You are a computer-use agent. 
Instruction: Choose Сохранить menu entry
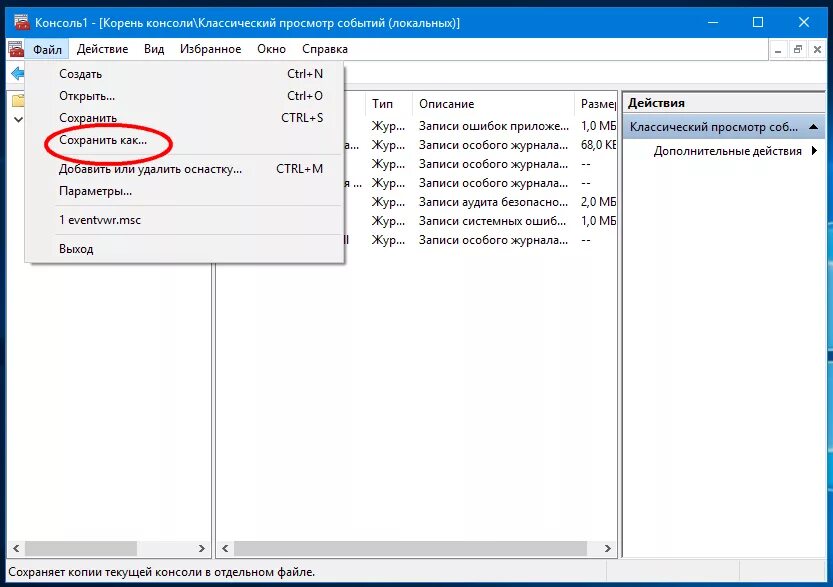tap(184, 118)
